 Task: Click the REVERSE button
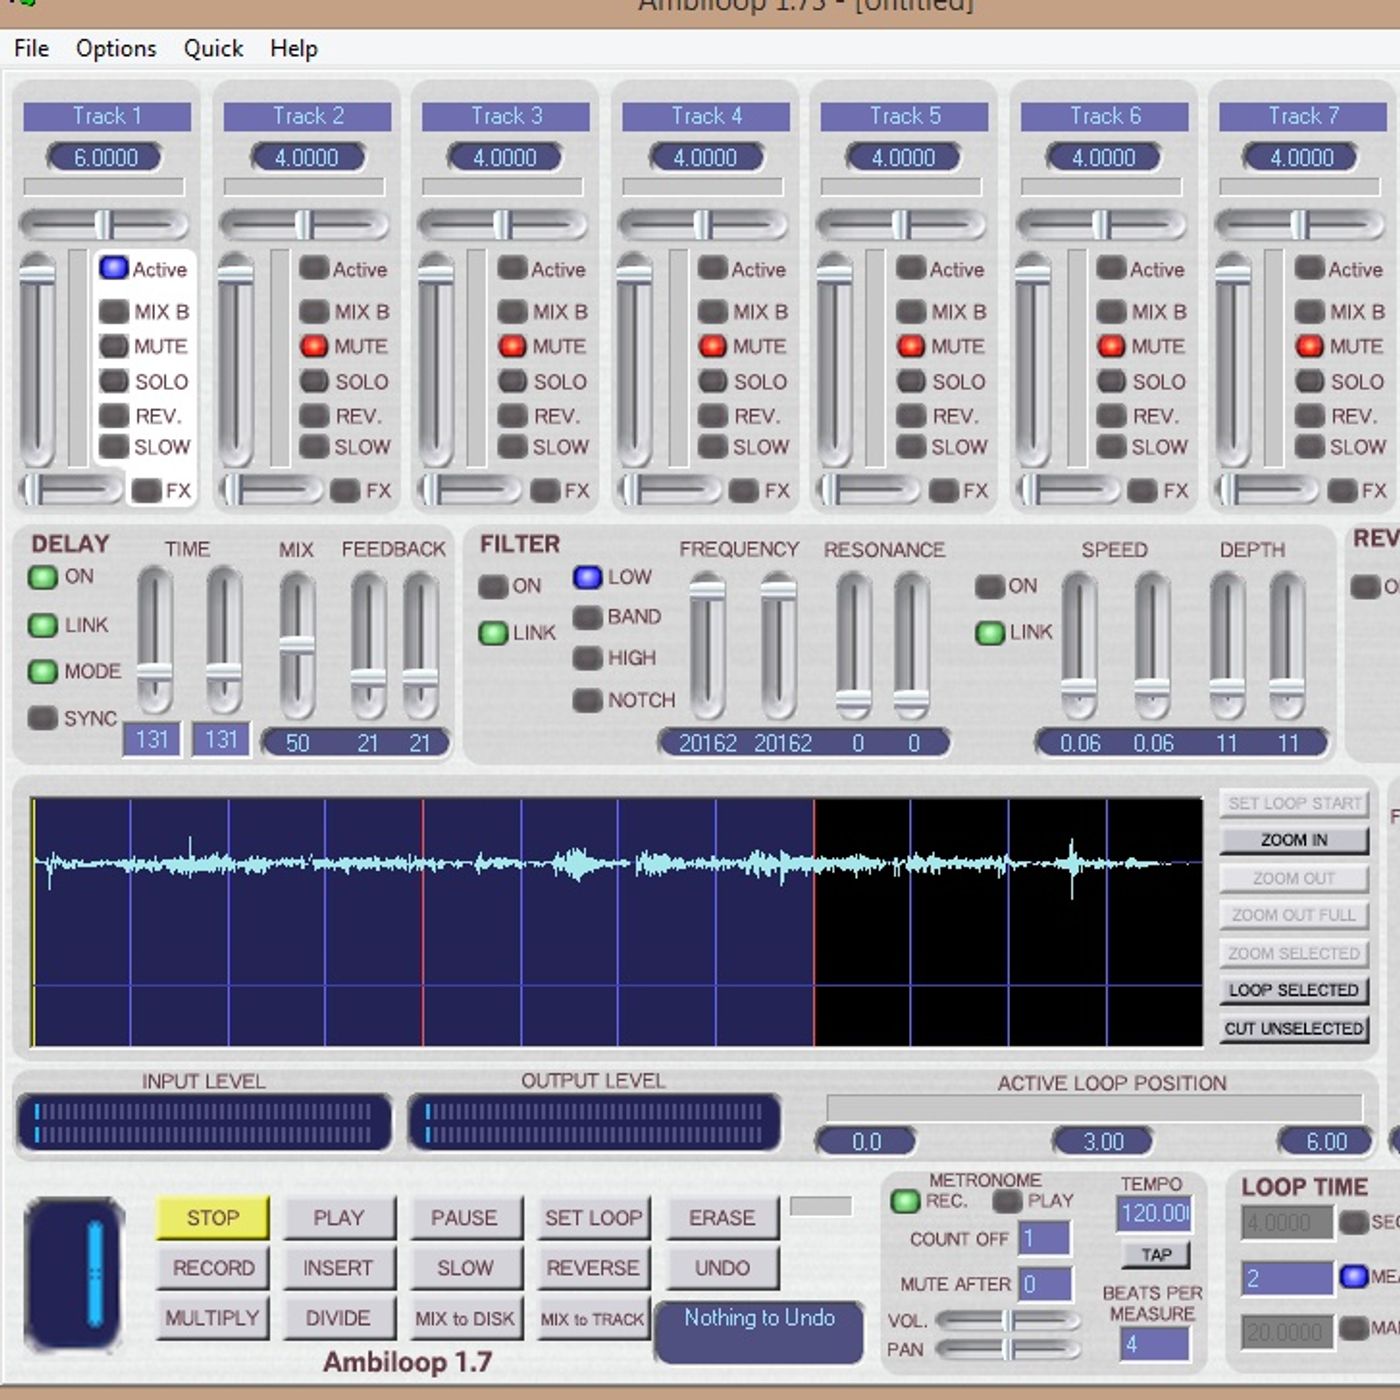(x=593, y=1268)
